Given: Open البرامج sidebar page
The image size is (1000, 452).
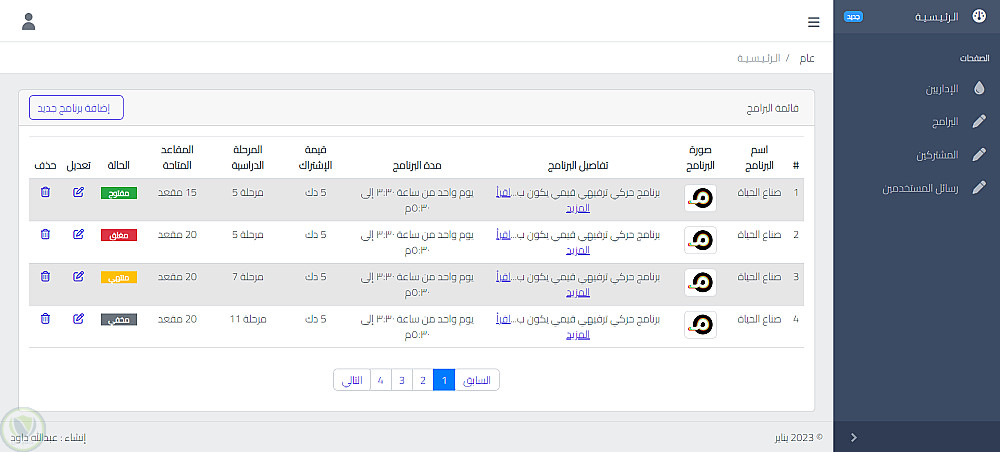Looking at the screenshot, I should pyautogui.click(x=939, y=122).
